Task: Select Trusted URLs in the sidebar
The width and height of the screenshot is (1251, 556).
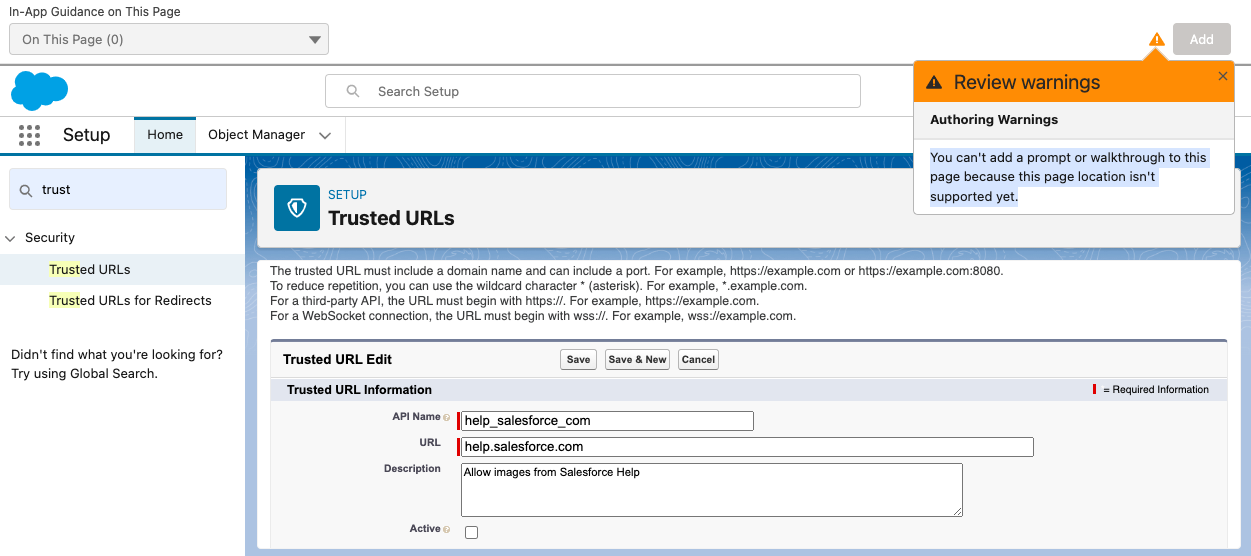Action: pos(90,270)
